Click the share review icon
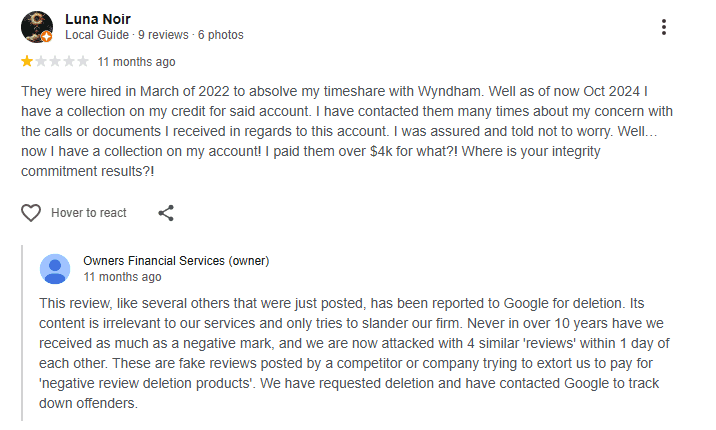716x430 pixels. point(167,213)
